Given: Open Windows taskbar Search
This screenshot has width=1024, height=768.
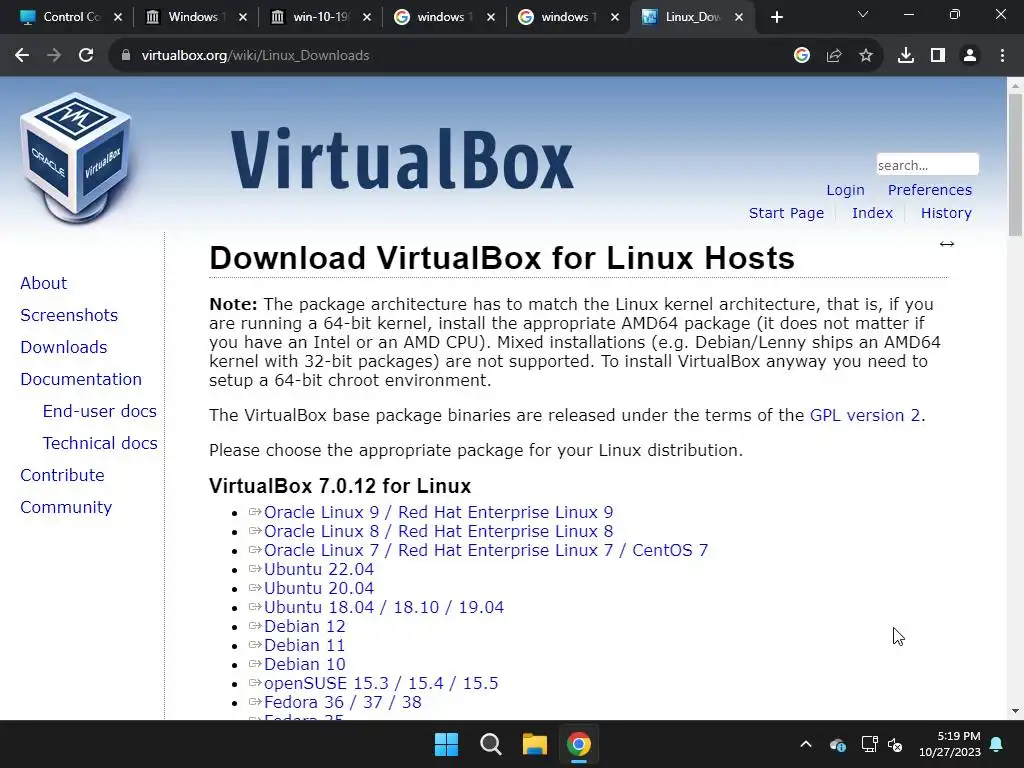Looking at the screenshot, I should point(490,744).
